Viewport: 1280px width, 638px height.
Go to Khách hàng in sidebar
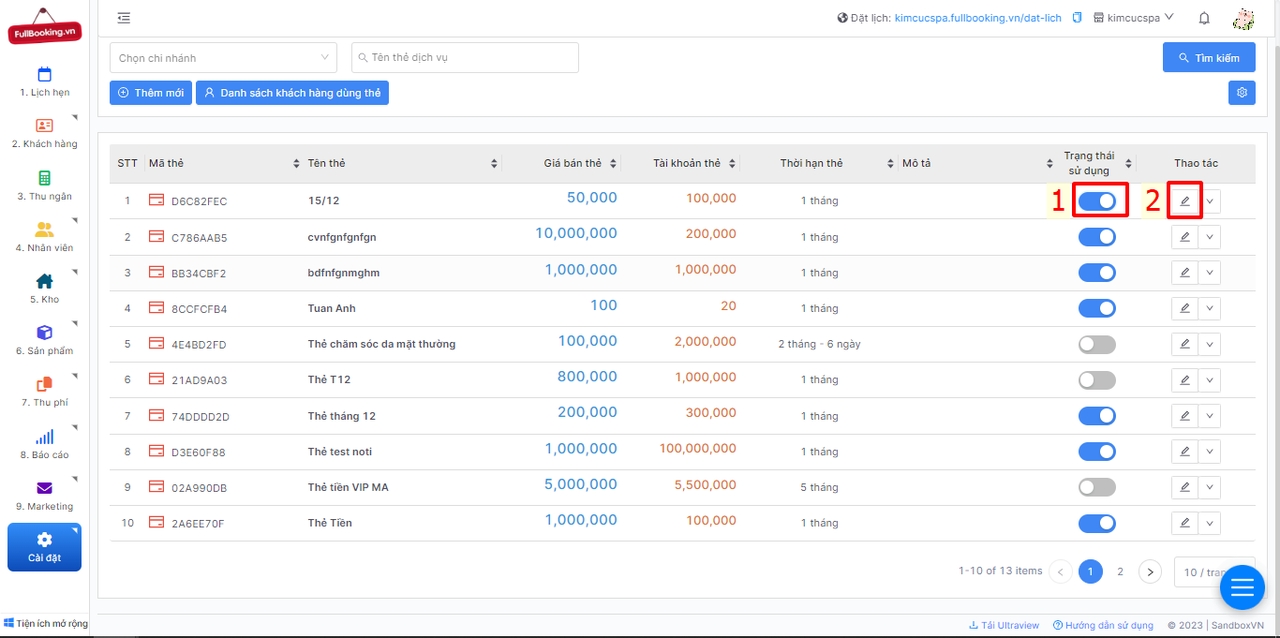(x=44, y=133)
